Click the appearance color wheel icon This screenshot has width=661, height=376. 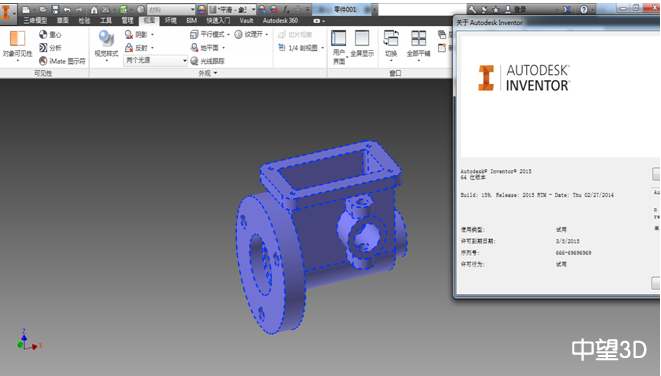click(x=202, y=9)
